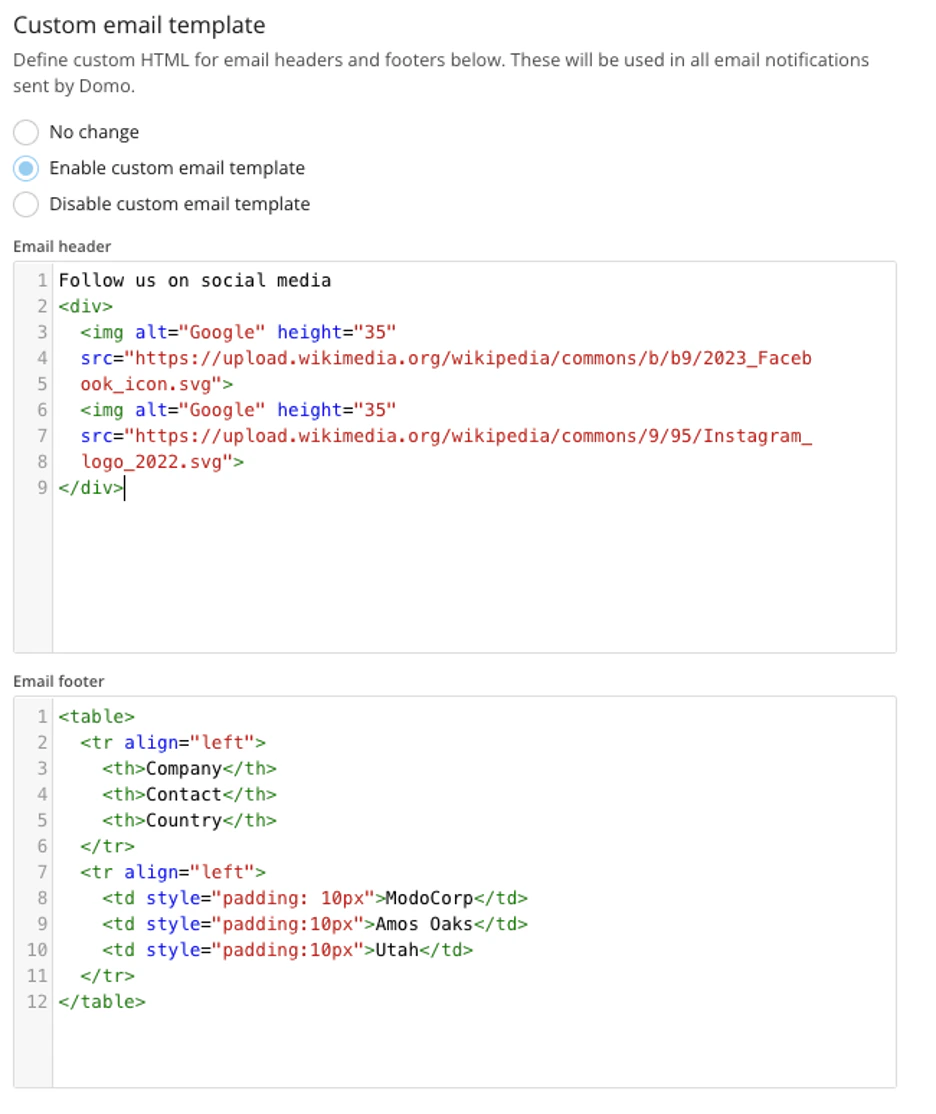This screenshot has width=936, height=1114.
Task: Click the Email footer label
Action: (59, 681)
